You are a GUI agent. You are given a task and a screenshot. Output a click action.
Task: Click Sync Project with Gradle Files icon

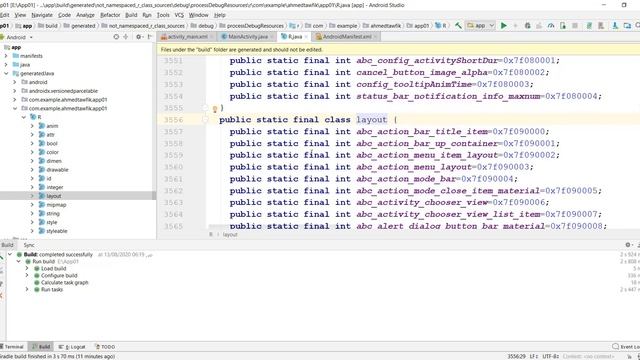[x=589, y=26]
